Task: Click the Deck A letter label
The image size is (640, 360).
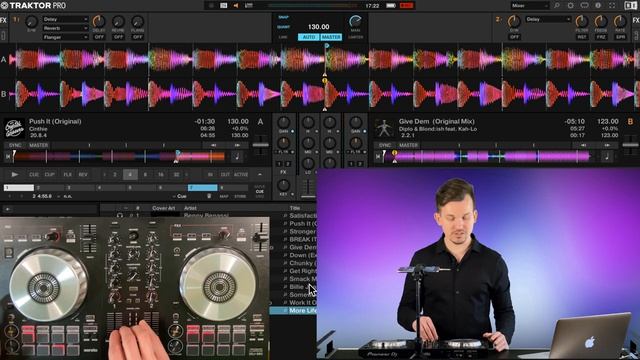Action: point(260,122)
